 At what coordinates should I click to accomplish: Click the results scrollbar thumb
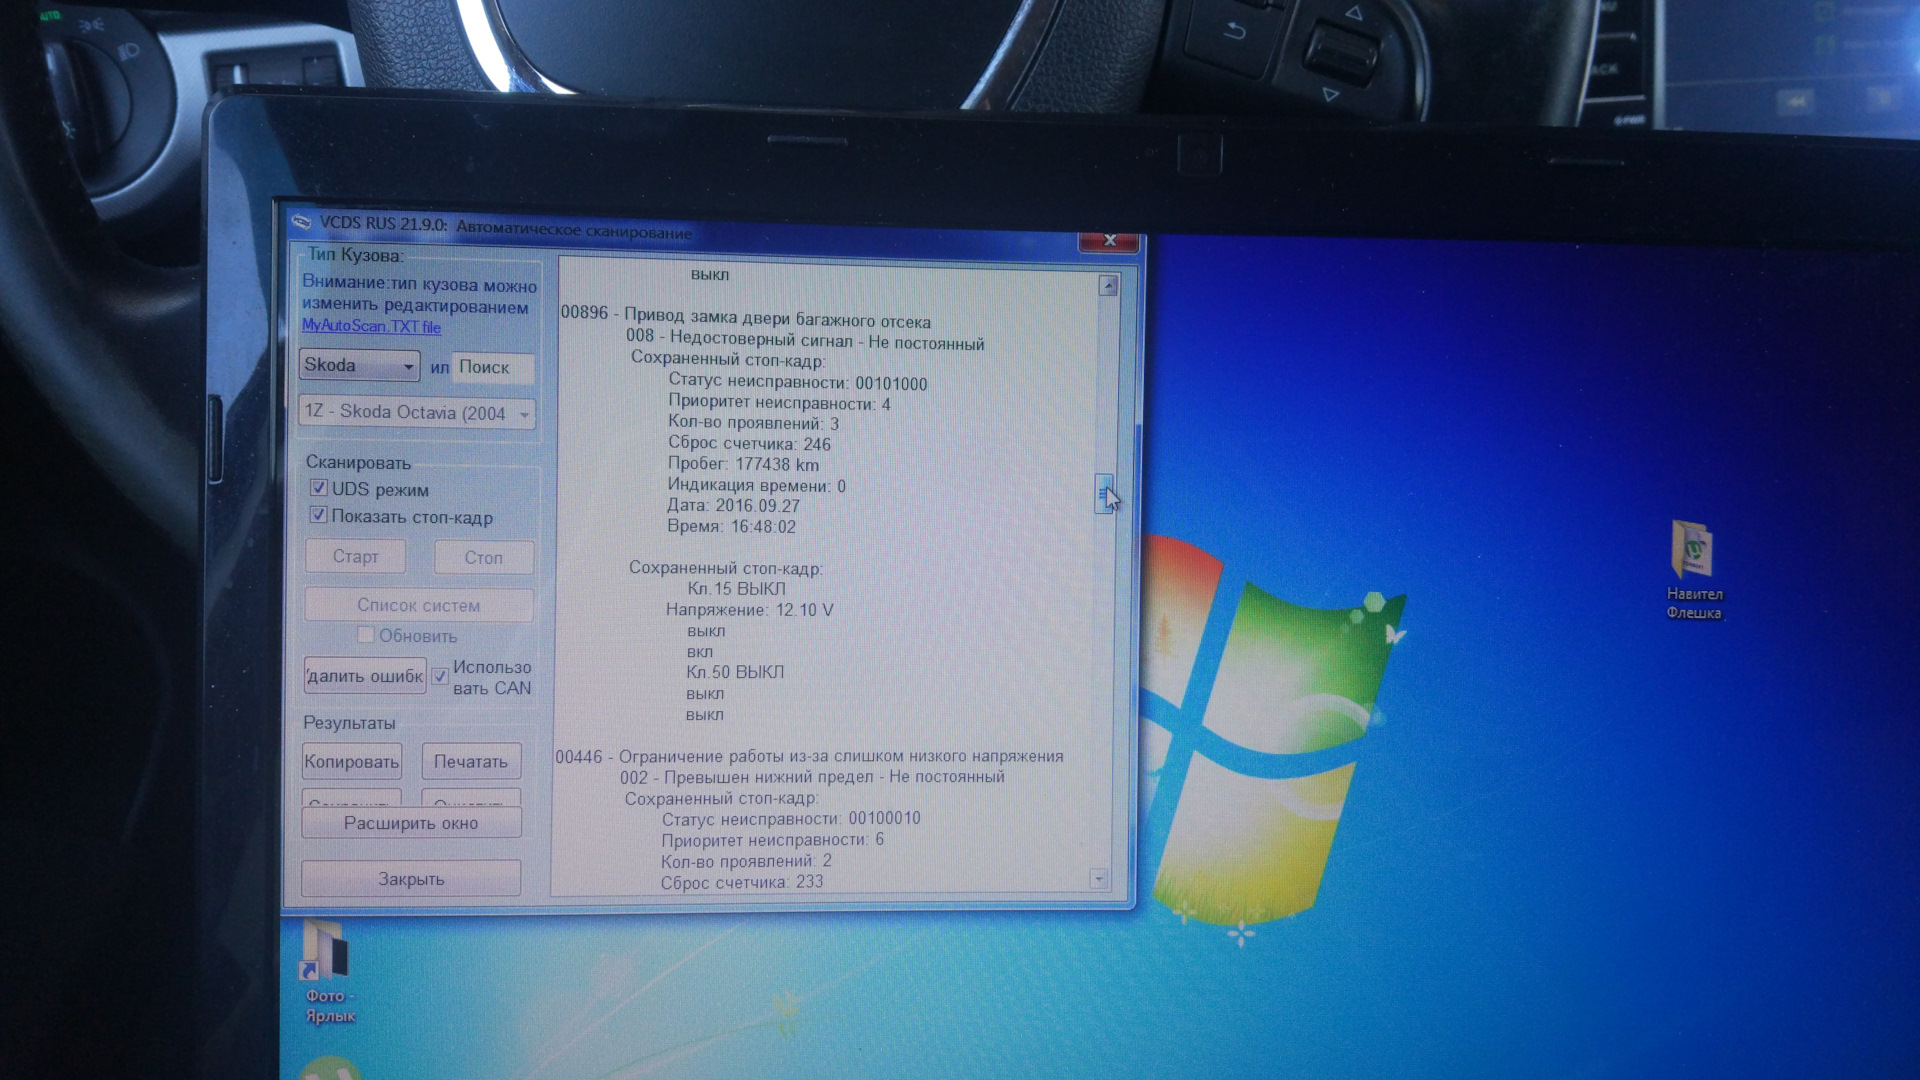1103,494
